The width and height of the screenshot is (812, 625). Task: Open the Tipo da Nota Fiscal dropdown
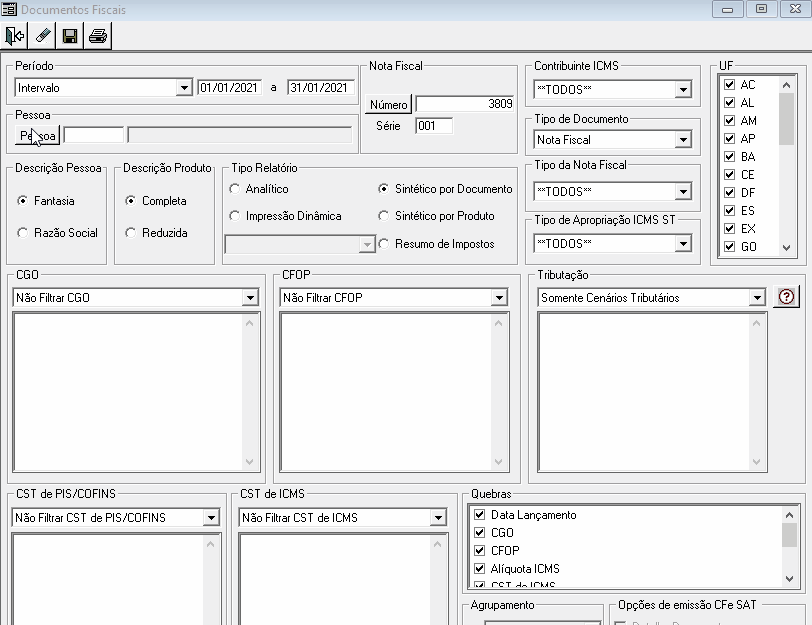683,192
